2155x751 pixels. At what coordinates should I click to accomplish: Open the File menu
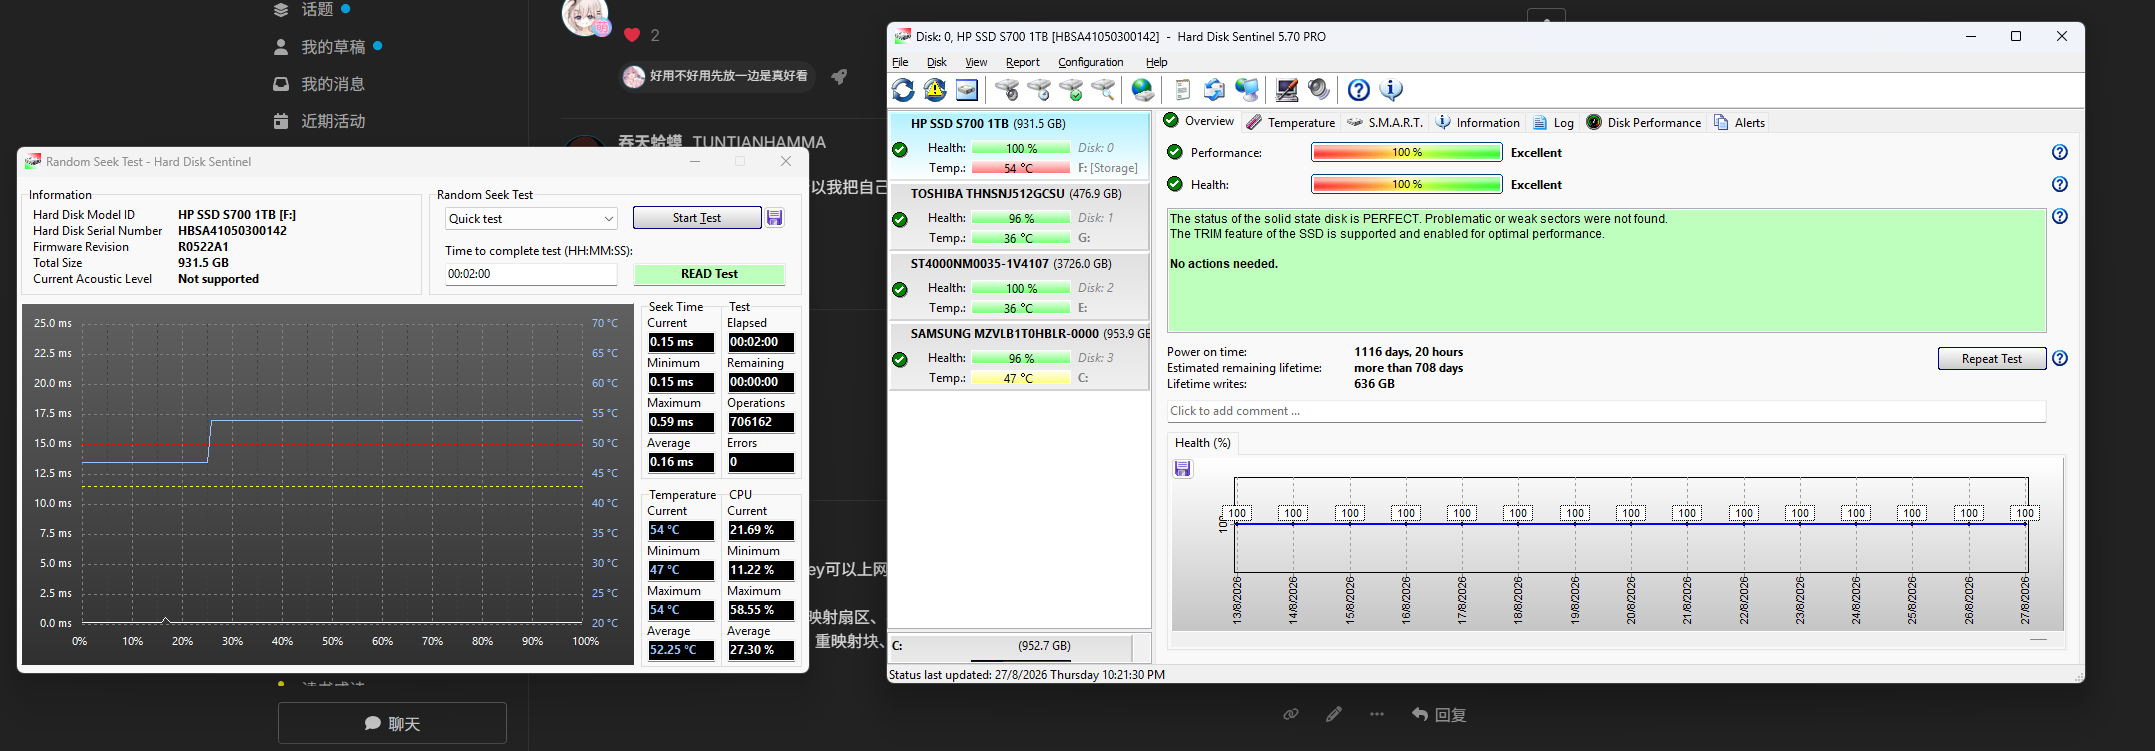900,62
